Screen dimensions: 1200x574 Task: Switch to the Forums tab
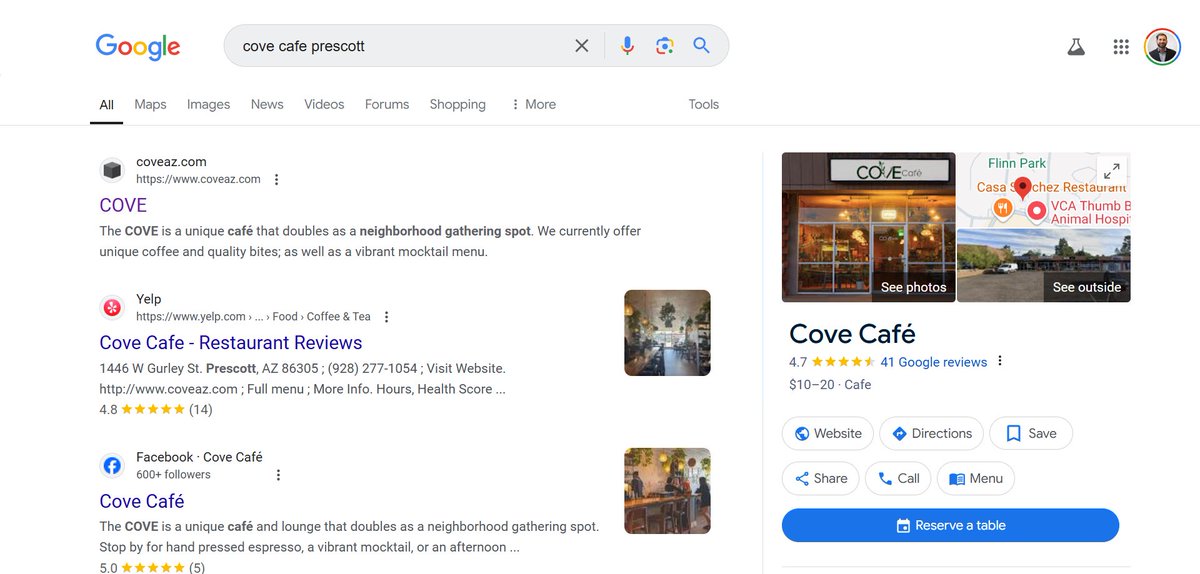tap(387, 104)
